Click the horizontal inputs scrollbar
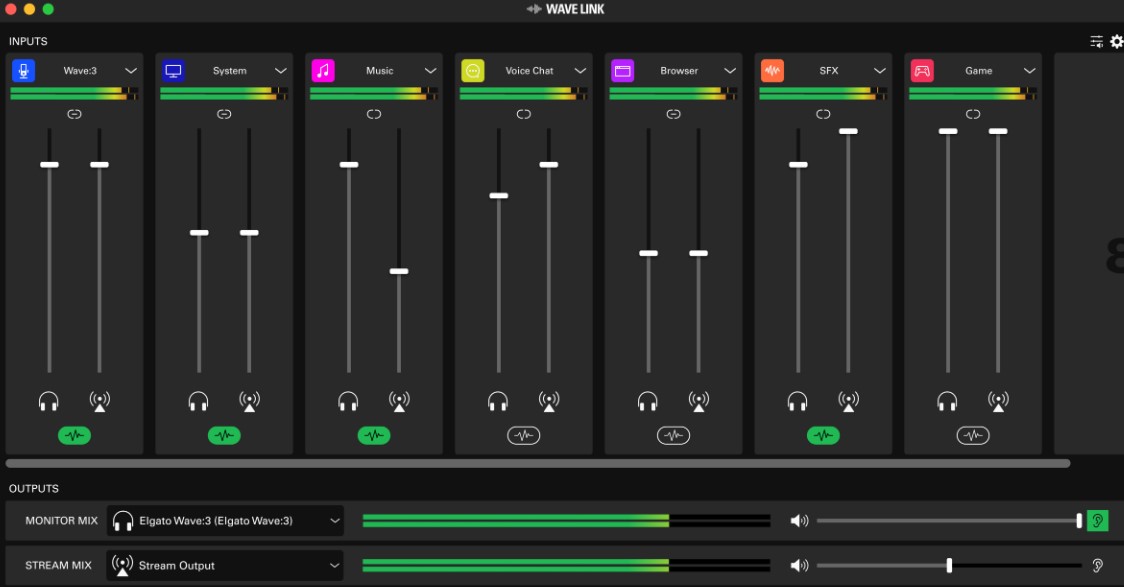This screenshot has height=587, width=1124. (538, 464)
